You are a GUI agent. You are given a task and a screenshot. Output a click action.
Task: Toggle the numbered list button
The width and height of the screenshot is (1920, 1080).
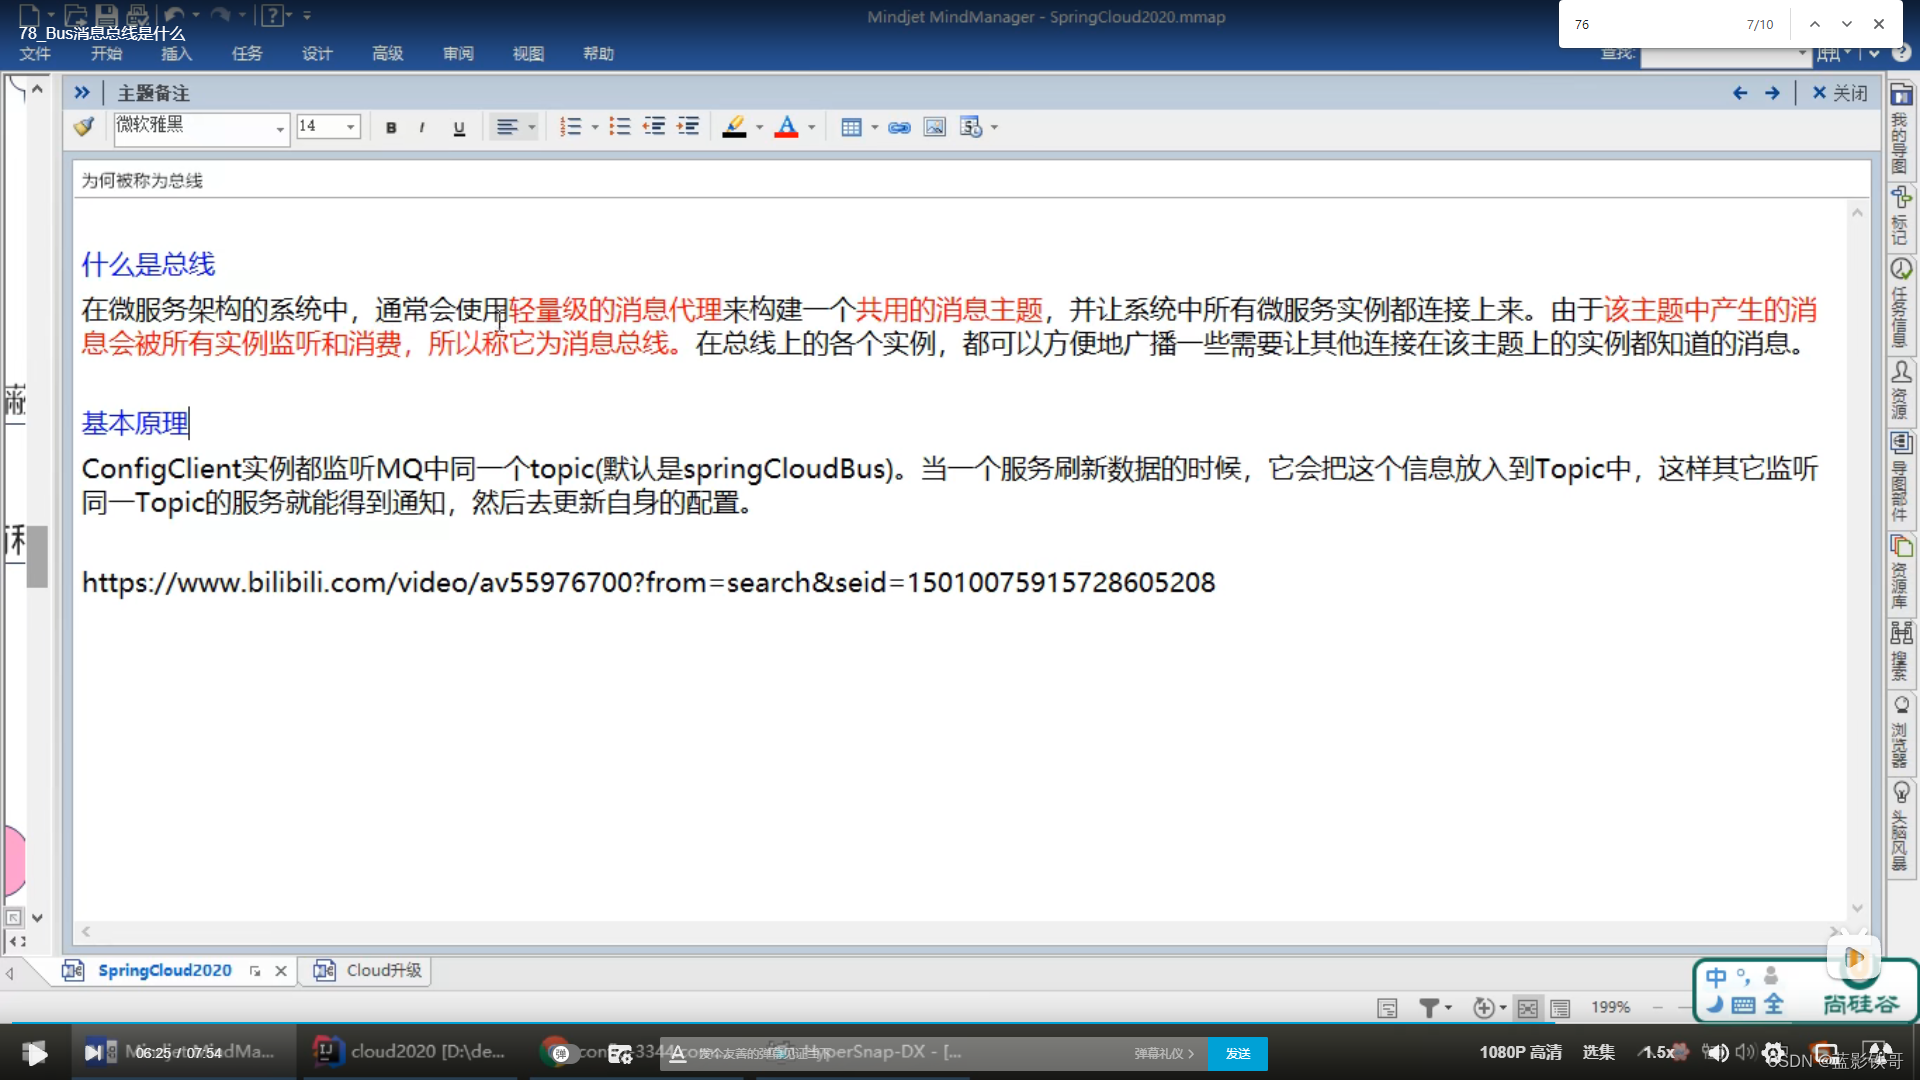pos(571,127)
